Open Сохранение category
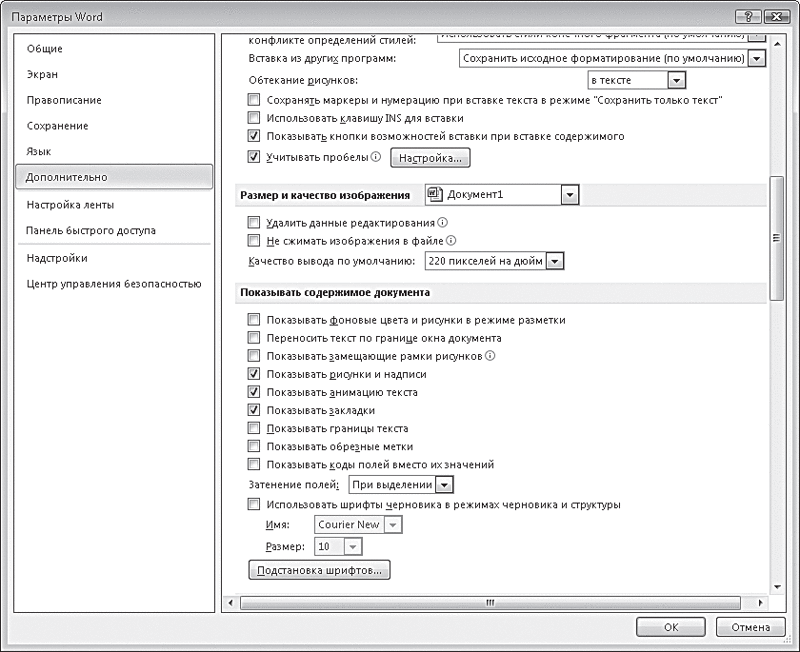Image resolution: width=800 pixels, height=652 pixels. pyautogui.click(x=58, y=126)
